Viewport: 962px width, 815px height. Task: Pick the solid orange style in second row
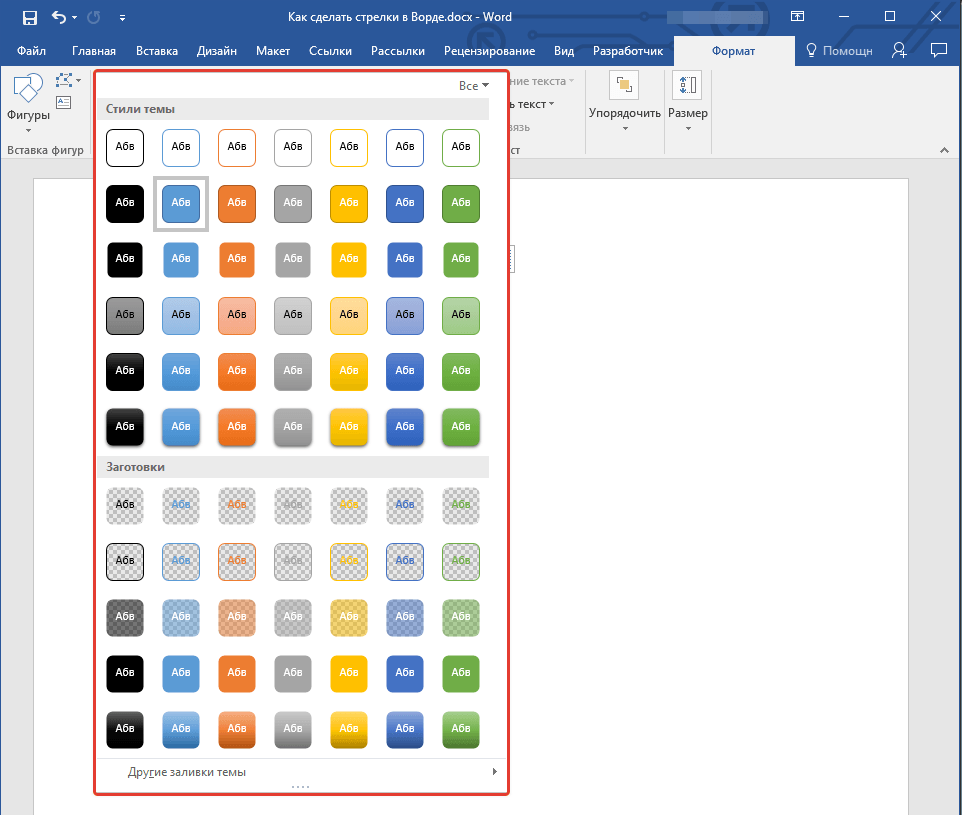(237, 203)
